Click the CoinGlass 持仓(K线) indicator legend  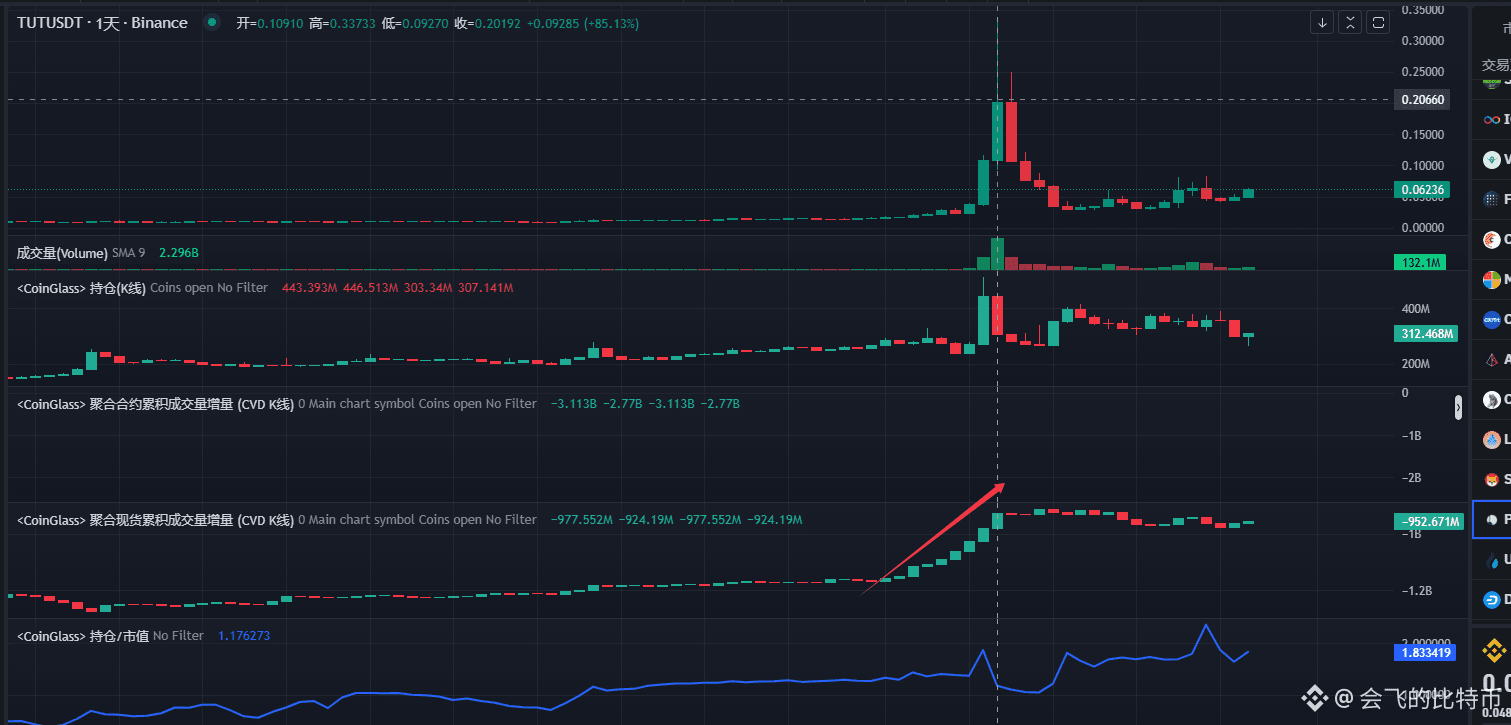(82, 288)
